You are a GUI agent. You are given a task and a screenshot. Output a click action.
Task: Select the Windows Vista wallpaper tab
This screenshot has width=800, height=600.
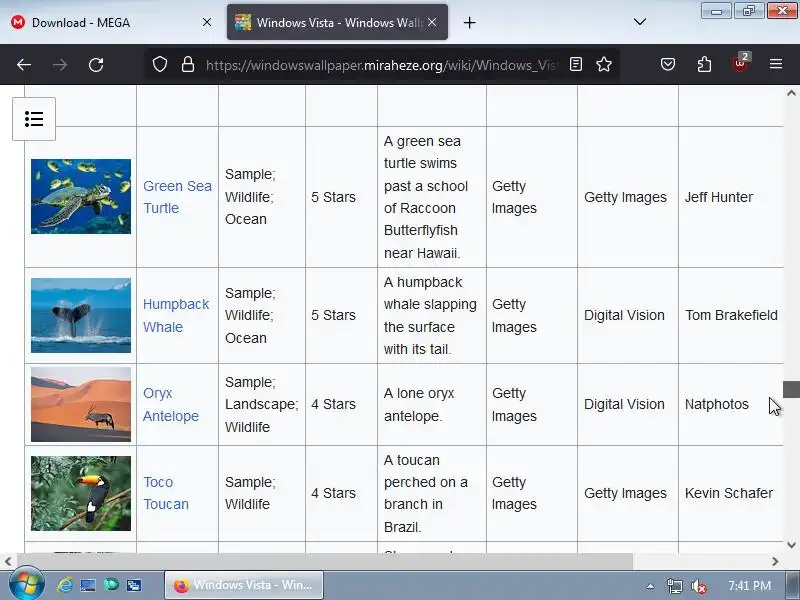point(337,22)
